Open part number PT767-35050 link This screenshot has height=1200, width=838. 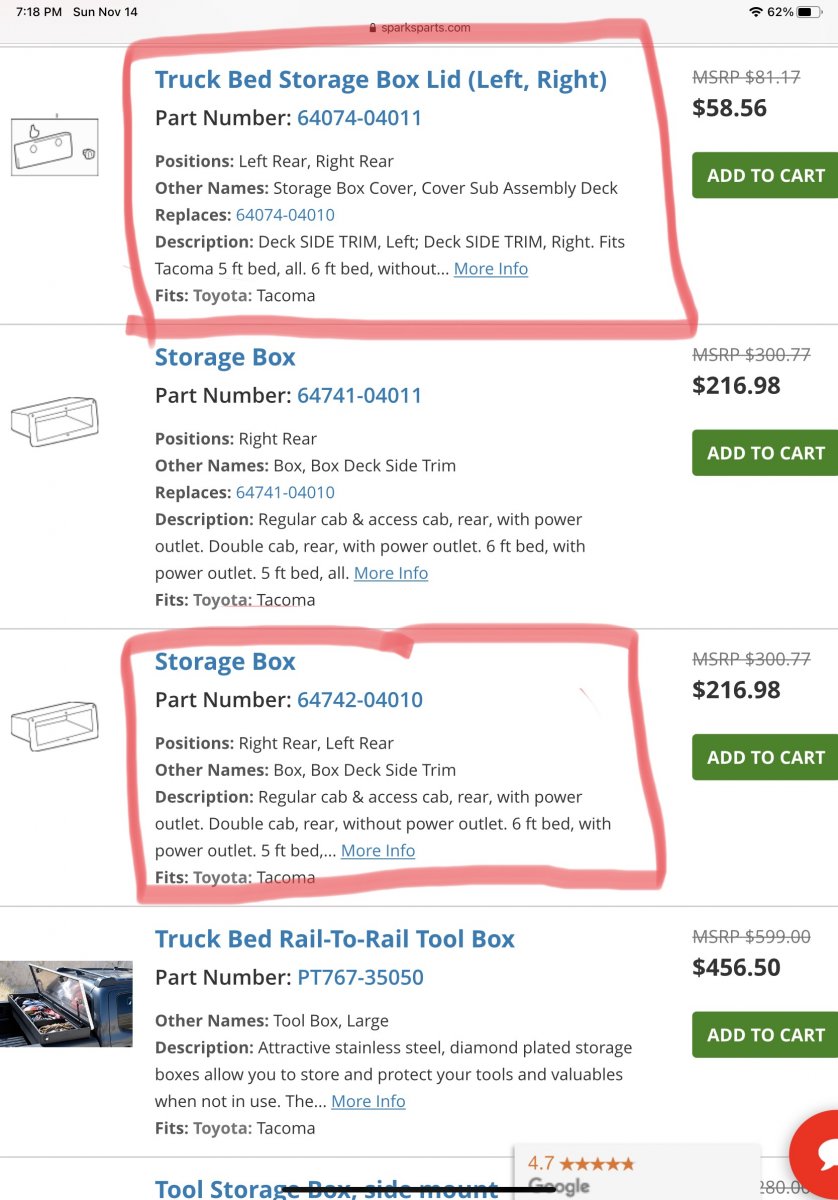pyautogui.click(x=360, y=977)
